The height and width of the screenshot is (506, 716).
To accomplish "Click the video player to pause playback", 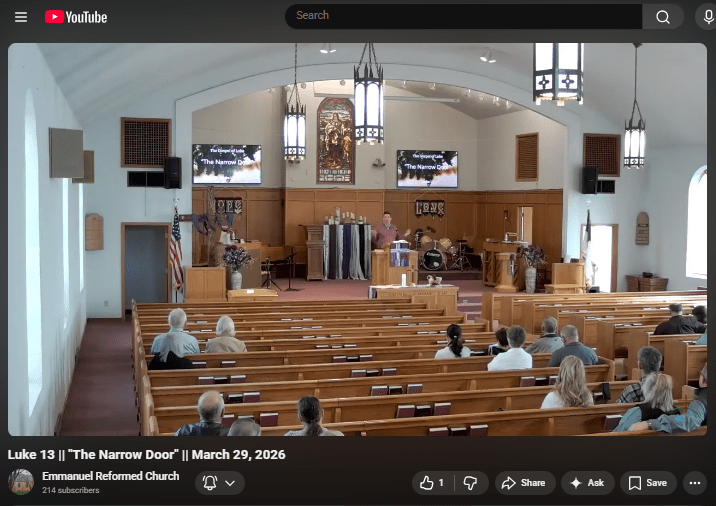I will (357, 240).
